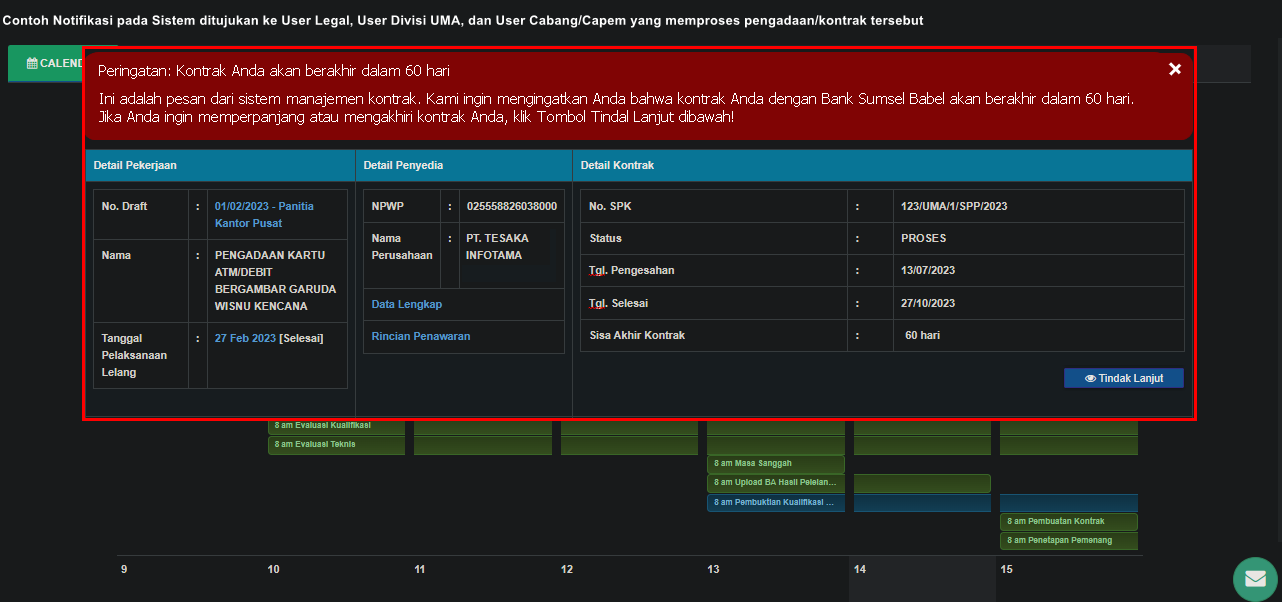Open the Penetapan Pemenang calendar event
Screen dimensions: 1282x602
click(x=1068, y=541)
